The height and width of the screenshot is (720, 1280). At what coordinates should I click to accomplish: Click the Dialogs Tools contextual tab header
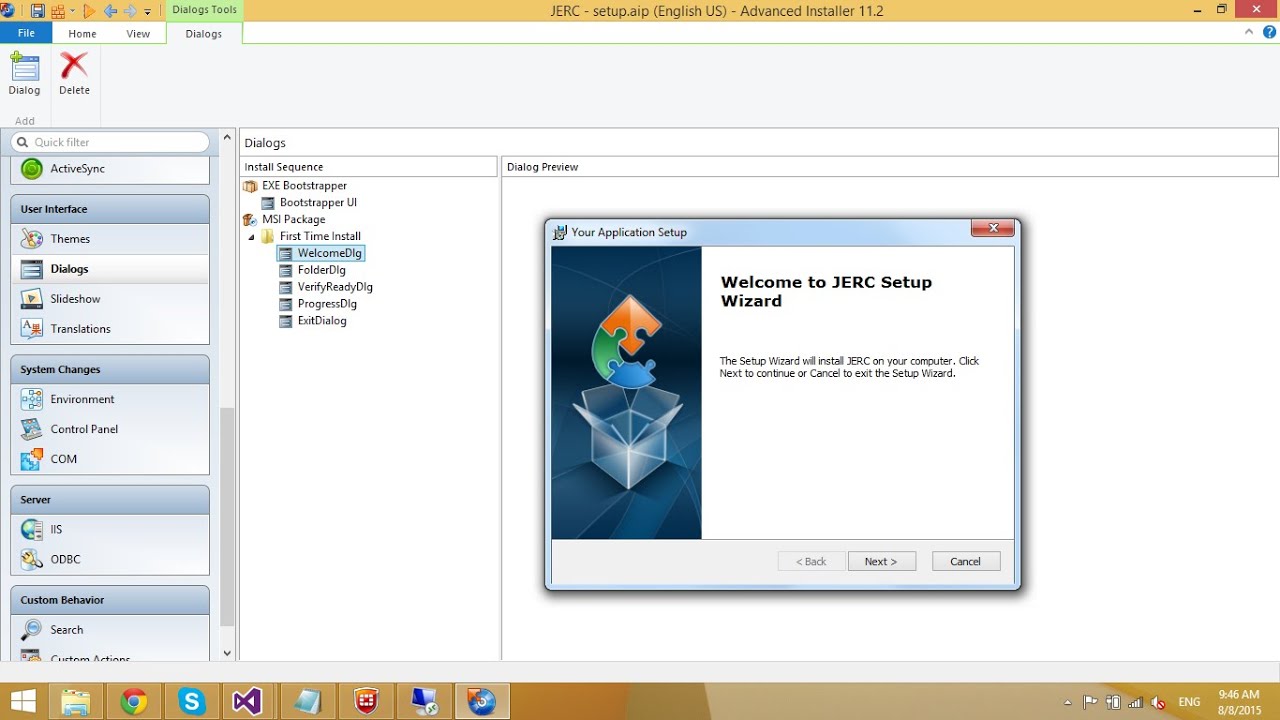tap(204, 10)
